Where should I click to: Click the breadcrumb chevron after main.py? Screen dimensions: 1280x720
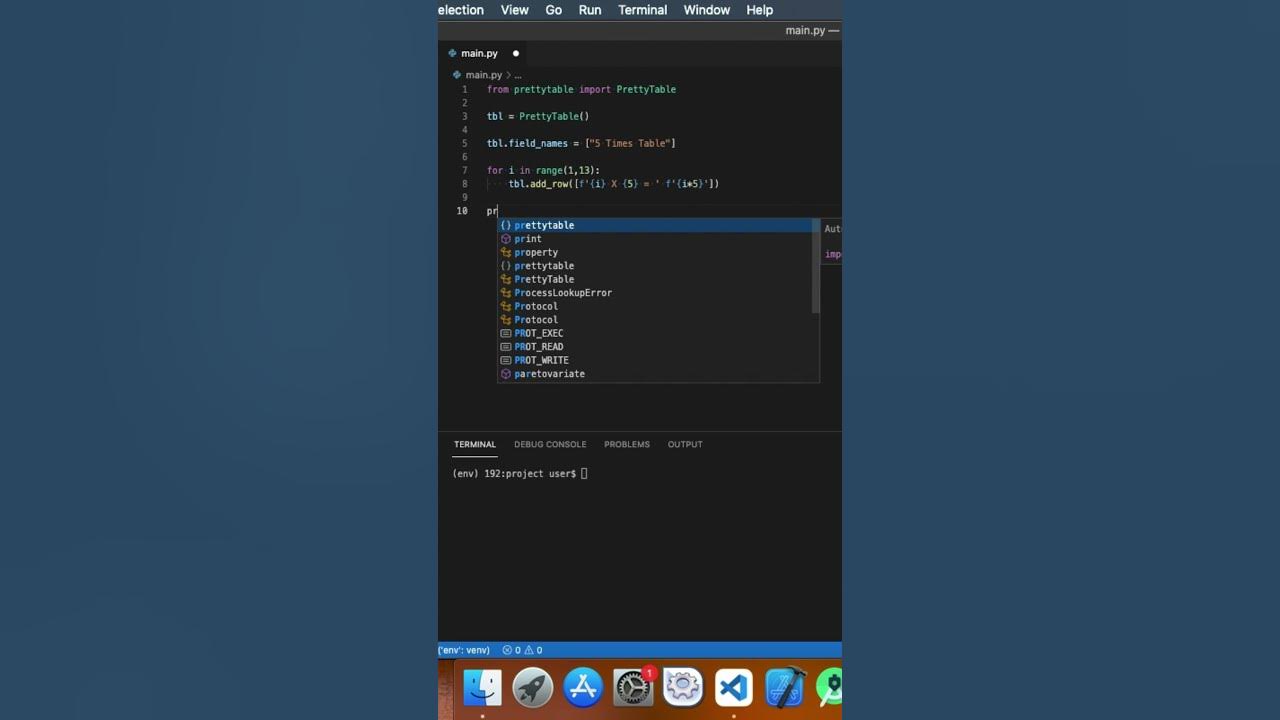[x=508, y=75]
